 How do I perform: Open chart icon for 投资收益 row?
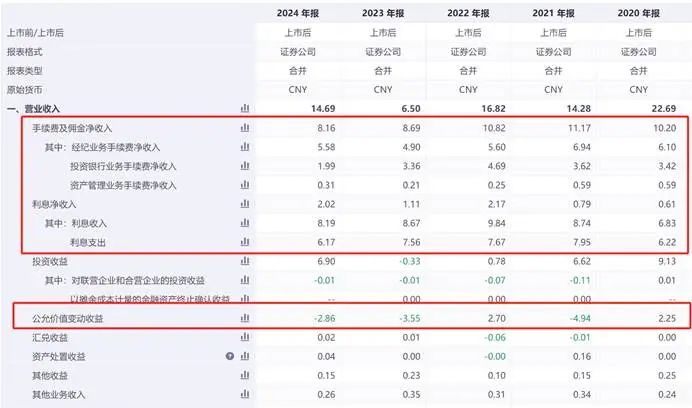pyautogui.click(x=245, y=261)
